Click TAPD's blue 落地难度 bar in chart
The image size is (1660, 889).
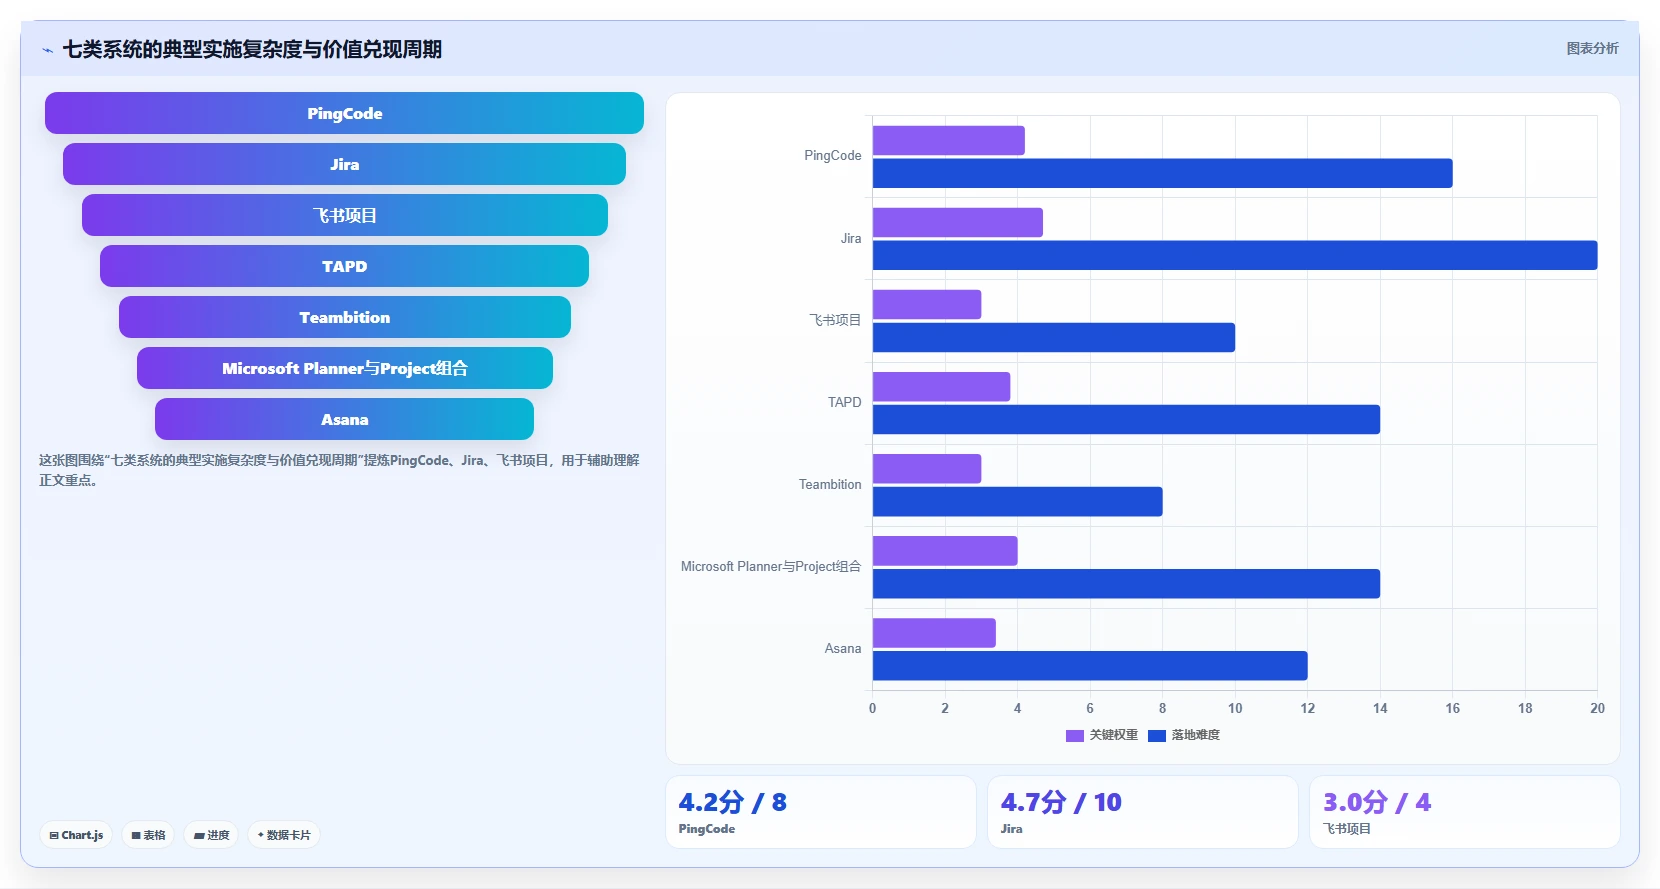tap(1126, 419)
